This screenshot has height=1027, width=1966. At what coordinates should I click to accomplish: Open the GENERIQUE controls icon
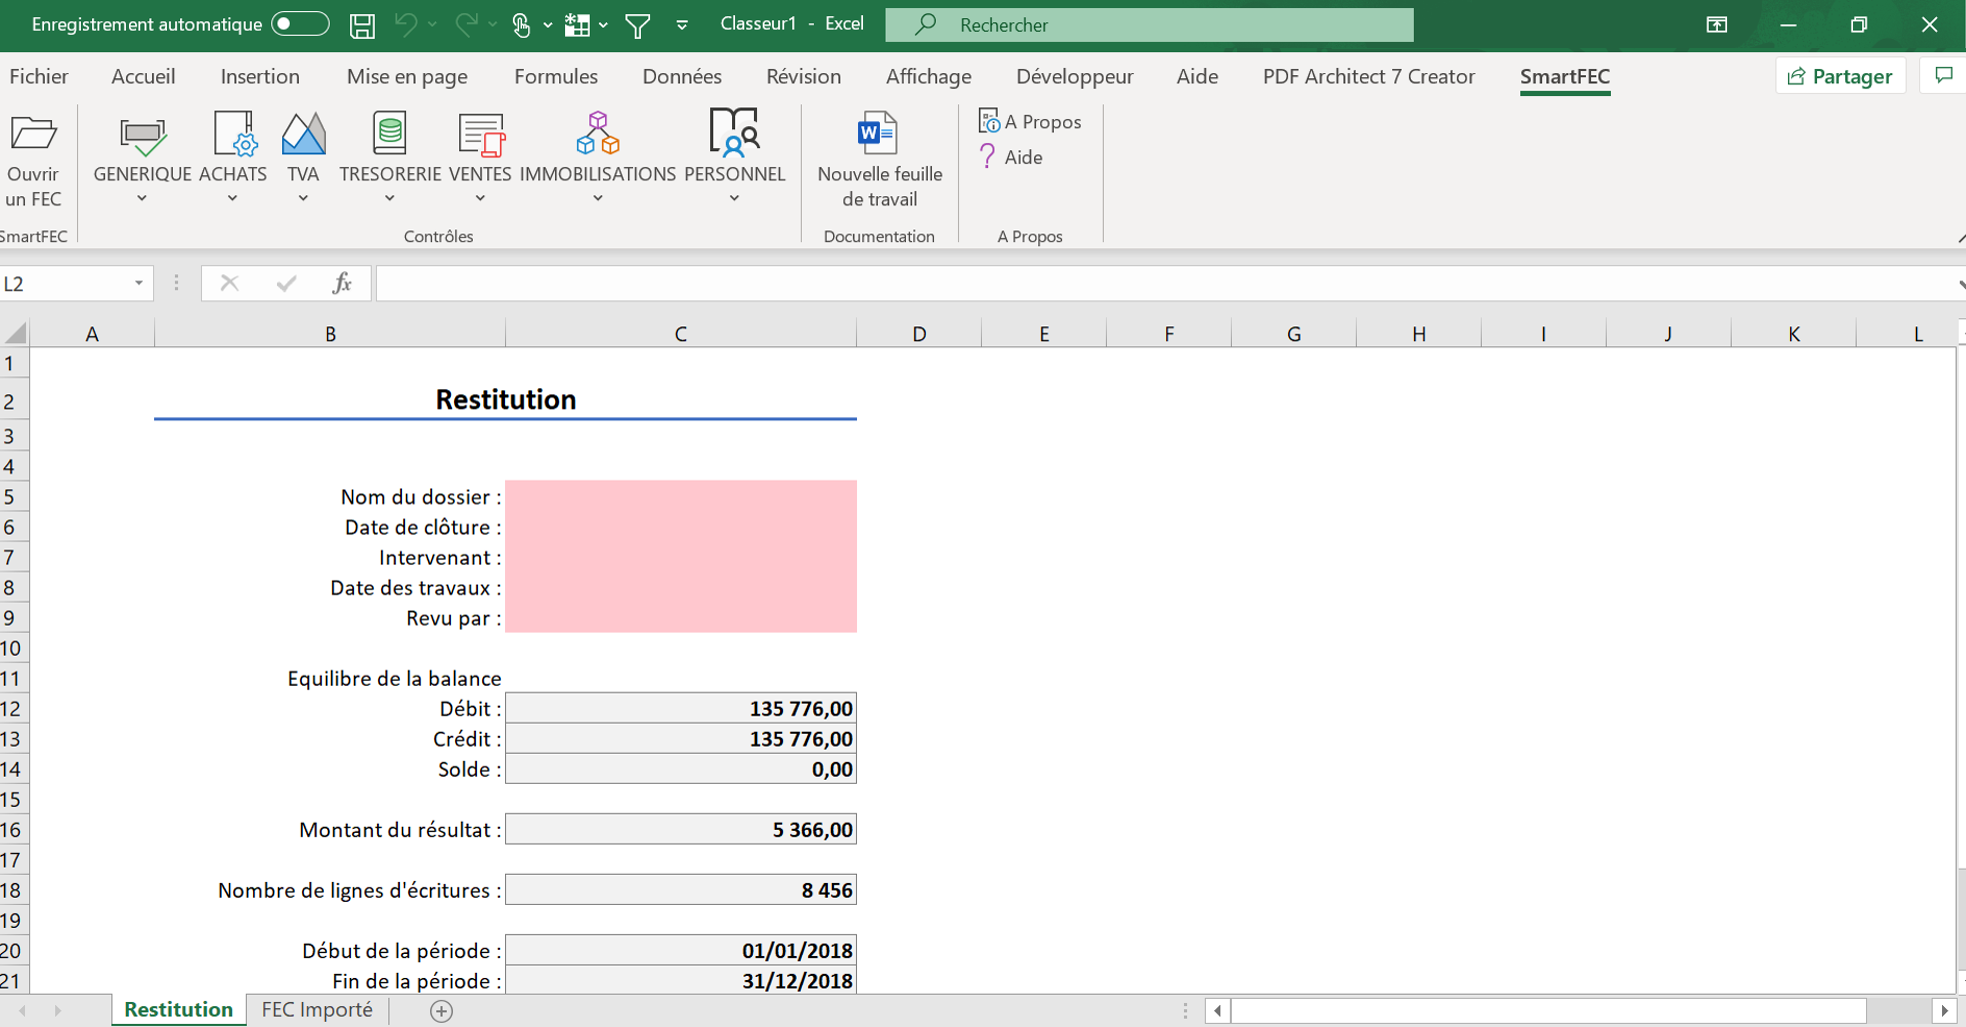pyautogui.click(x=142, y=135)
